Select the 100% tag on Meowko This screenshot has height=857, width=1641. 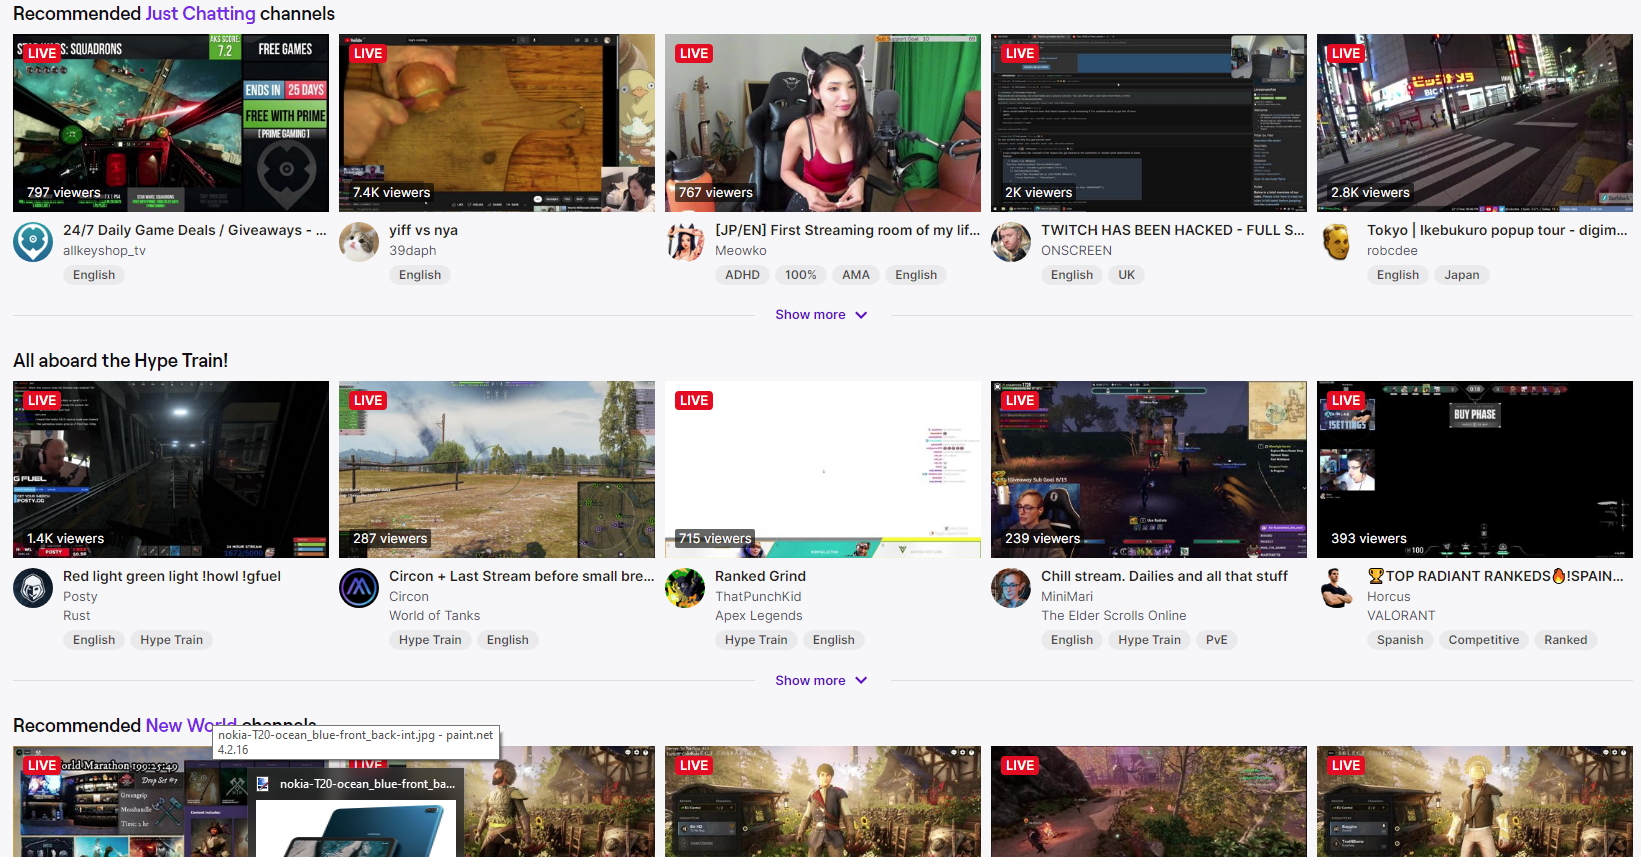click(x=801, y=275)
